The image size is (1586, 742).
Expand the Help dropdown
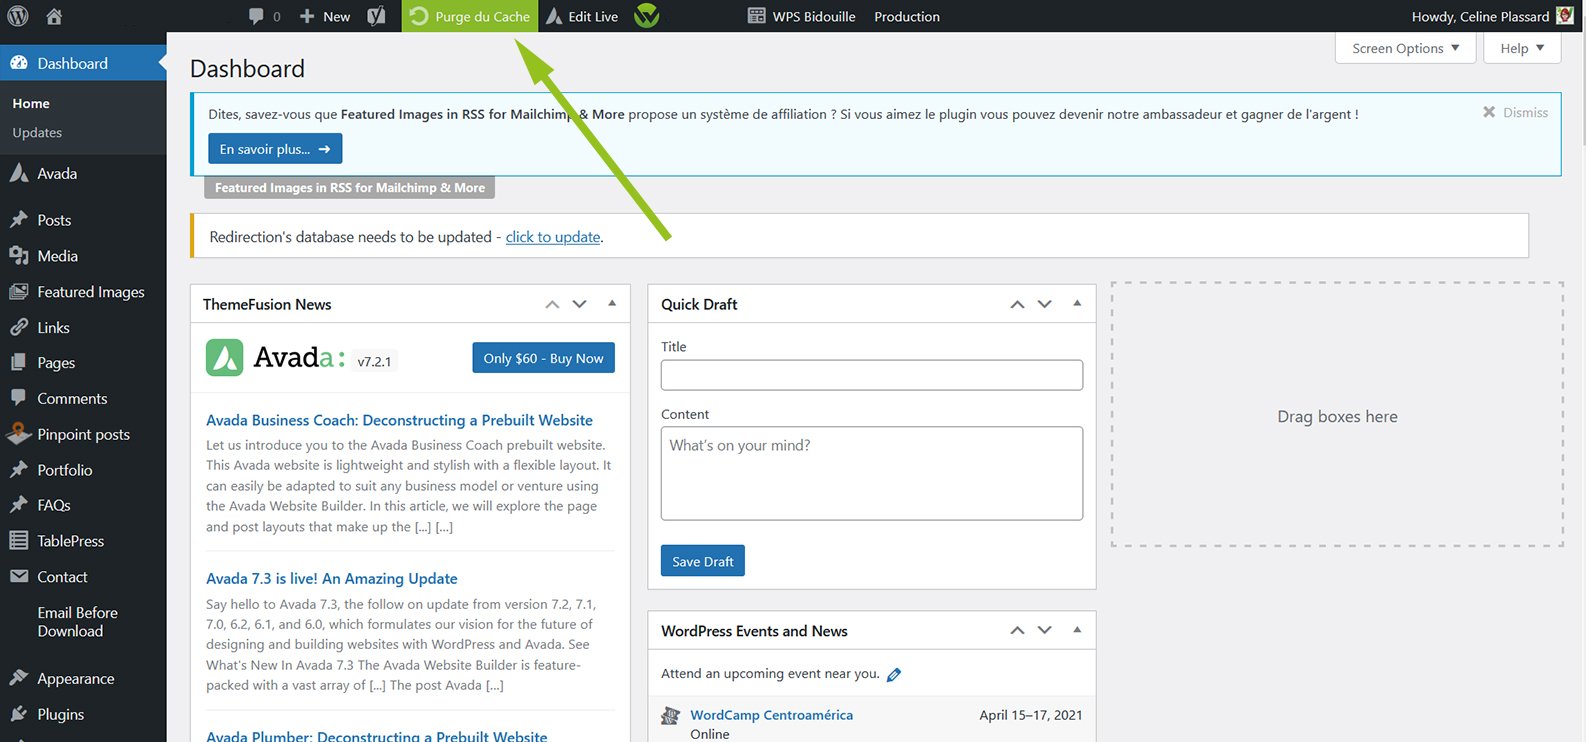tap(1522, 48)
